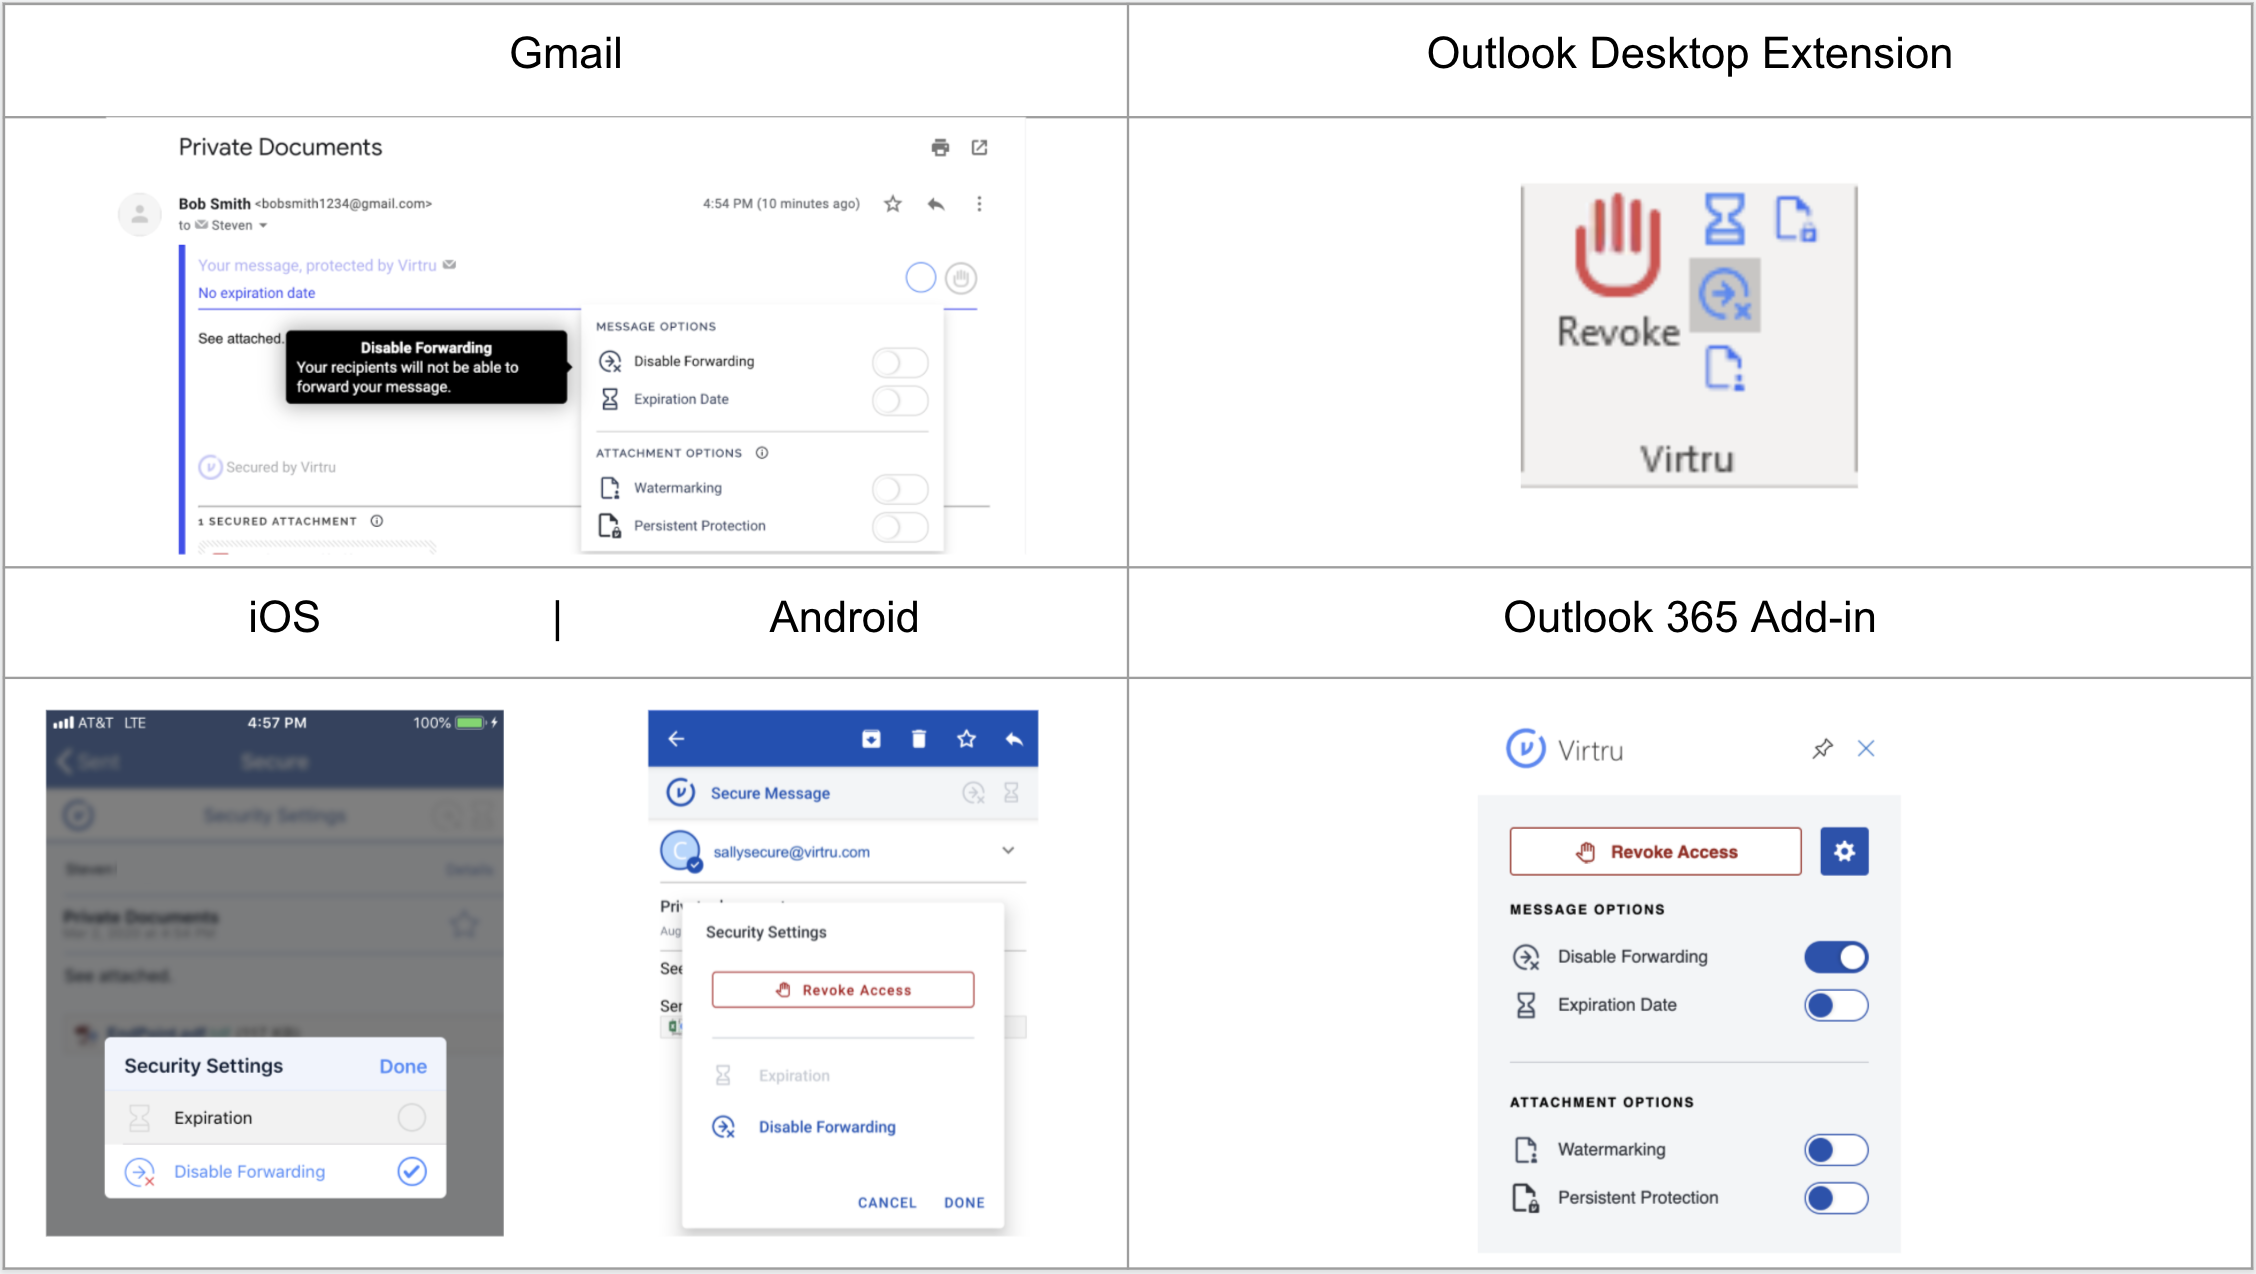Viewport: 2256px width, 1274px height.
Task: Toggle Disable Forwarding in Gmail message options
Action: (x=900, y=362)
